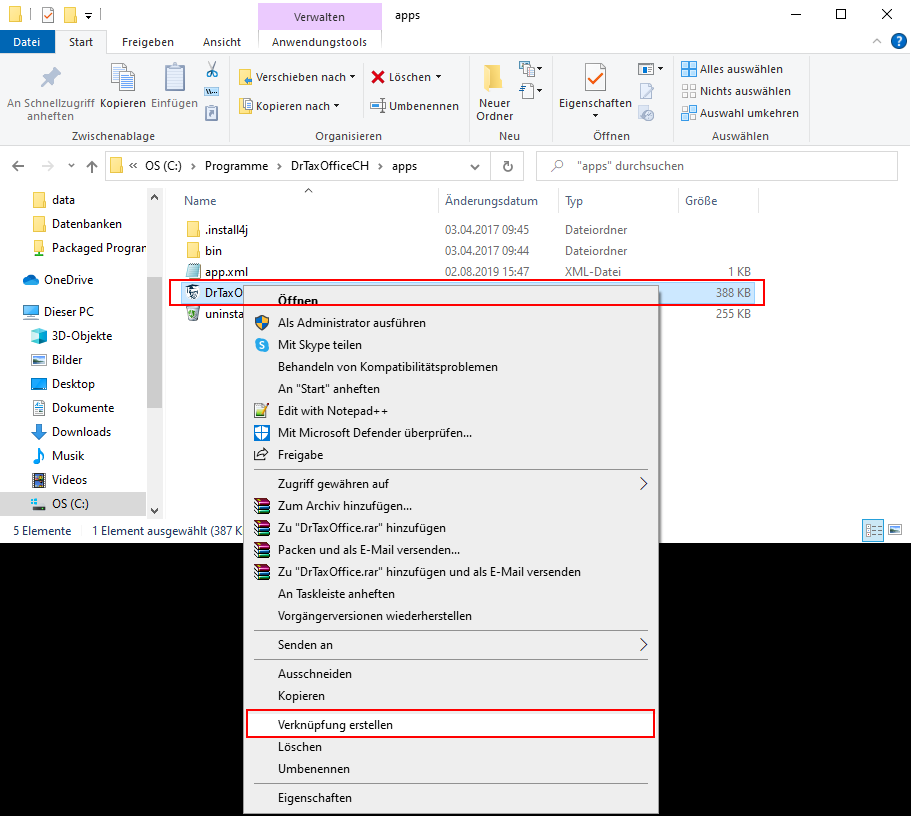Image resolution: width=911 pixels, height=816 pixels.
Task: Click DrTaxOfficeCH in the address breadcrumb
Action: (x=329, y=166)
